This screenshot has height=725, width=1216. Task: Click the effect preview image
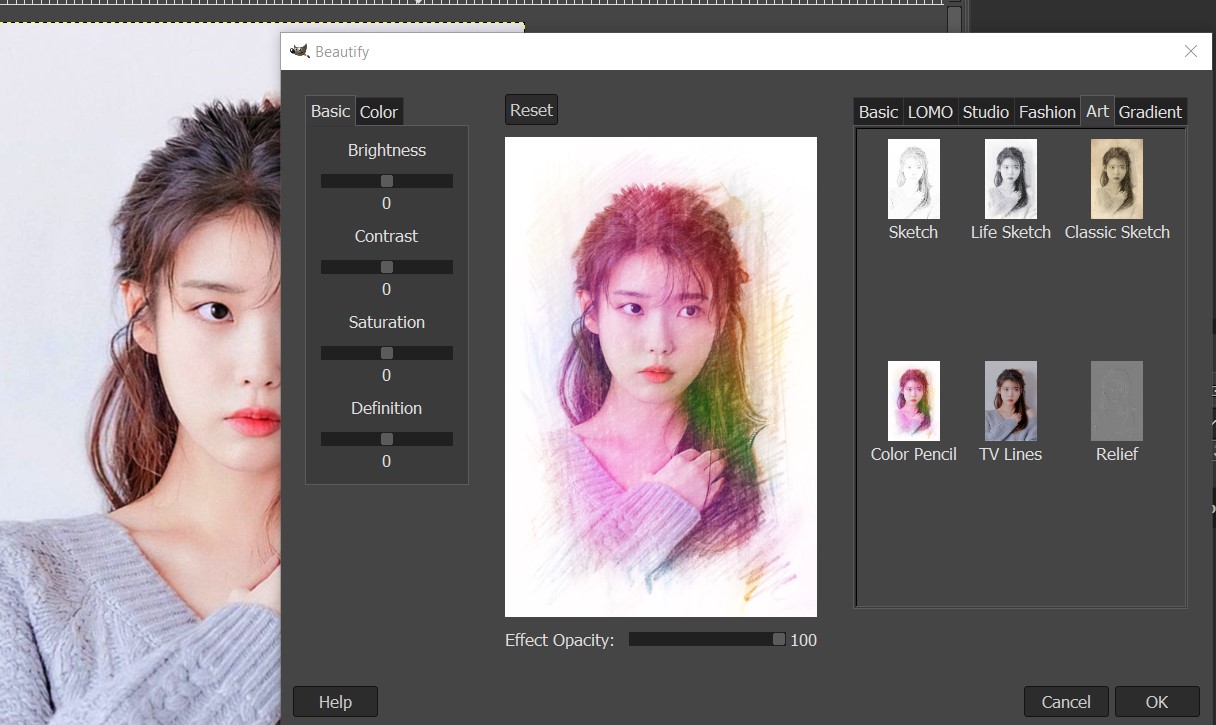pos(661,377)
